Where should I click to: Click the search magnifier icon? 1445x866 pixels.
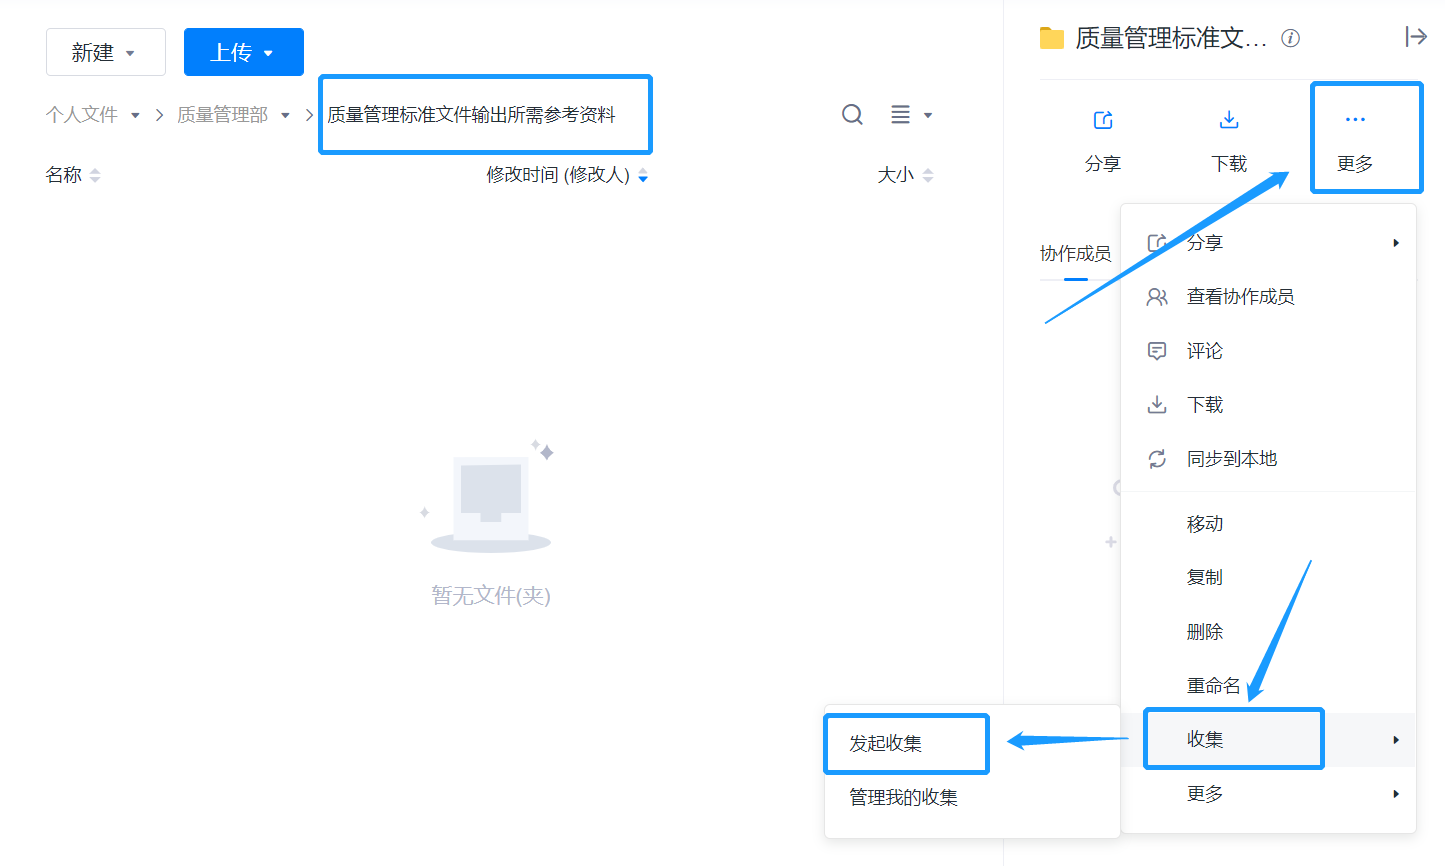(852, 115)
